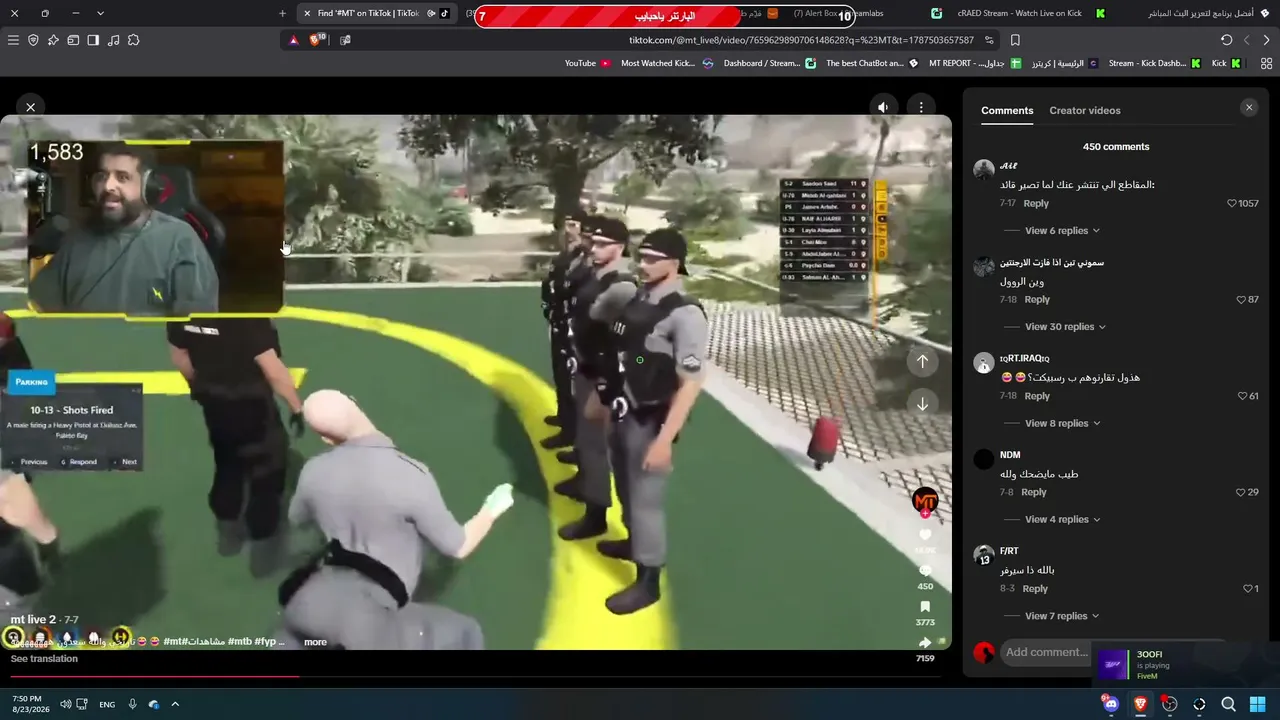Open the best ChatBot bookmark
The image size is (1280, 720).
point(872,63)
